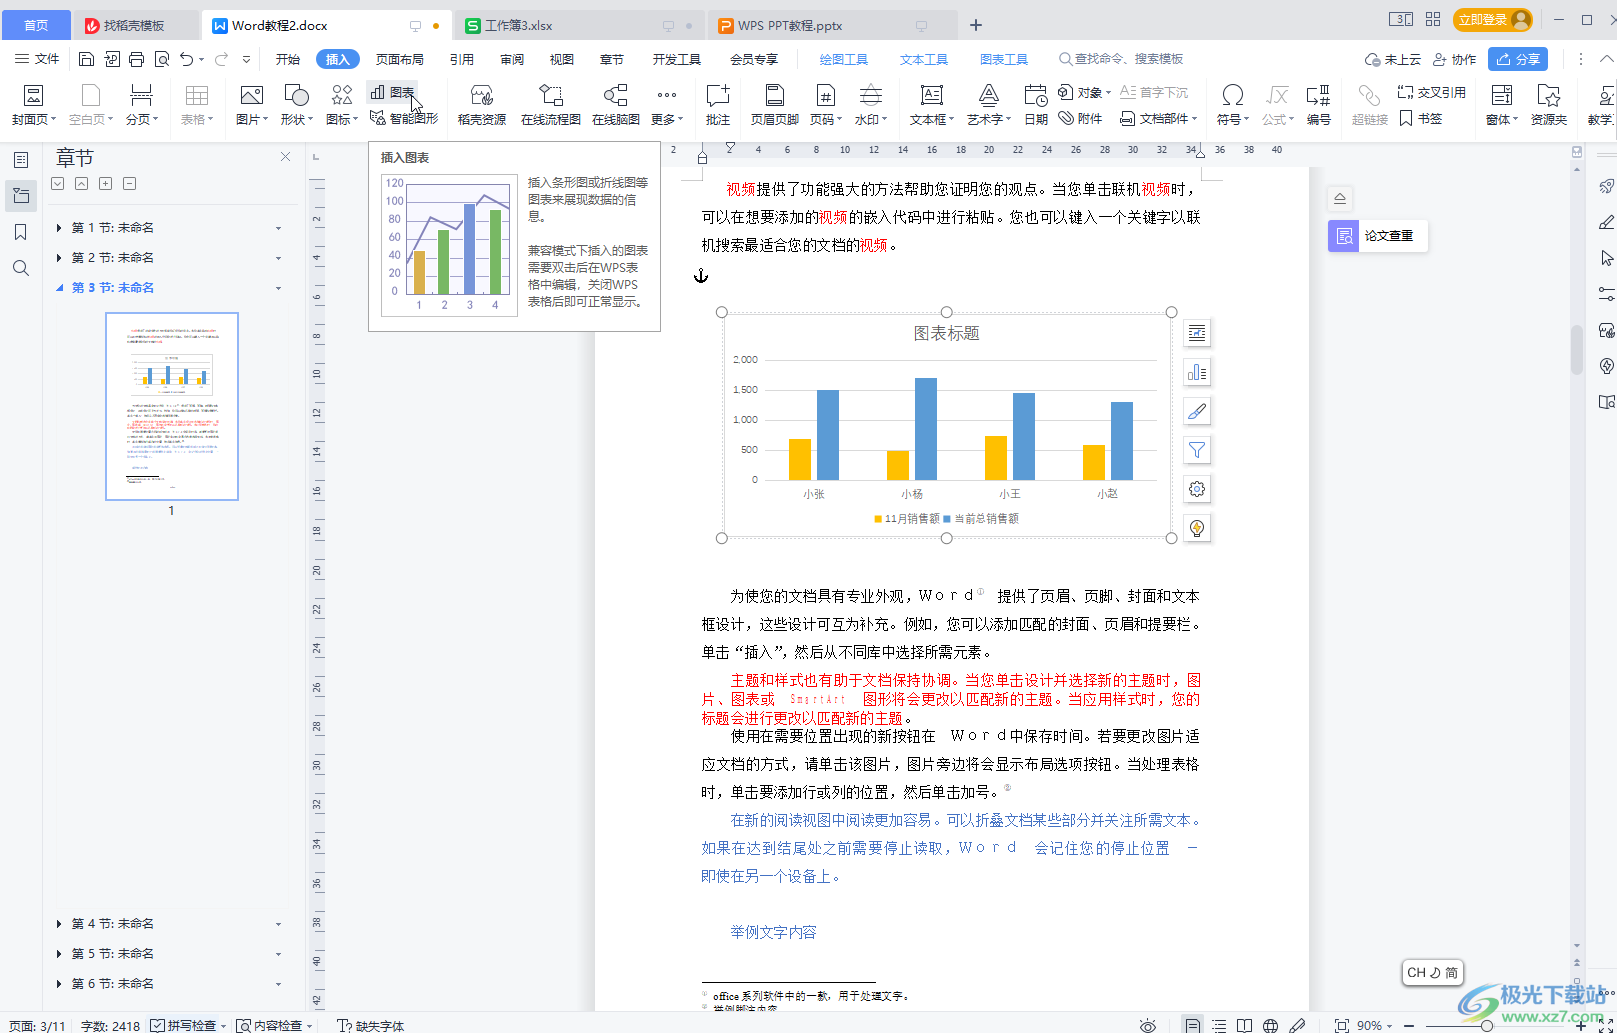Open Header and Footer (页眉页脚)
Viewport: 1617px width, 1033px height.
[x=774, y=105]
